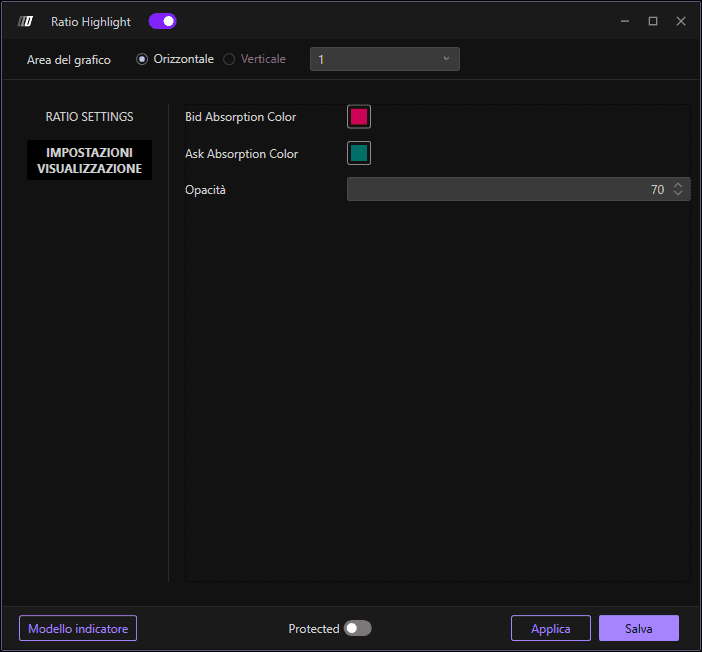Click the 'Opacità' label
This screenshot has width=702, height=652.
click(205, 190)
